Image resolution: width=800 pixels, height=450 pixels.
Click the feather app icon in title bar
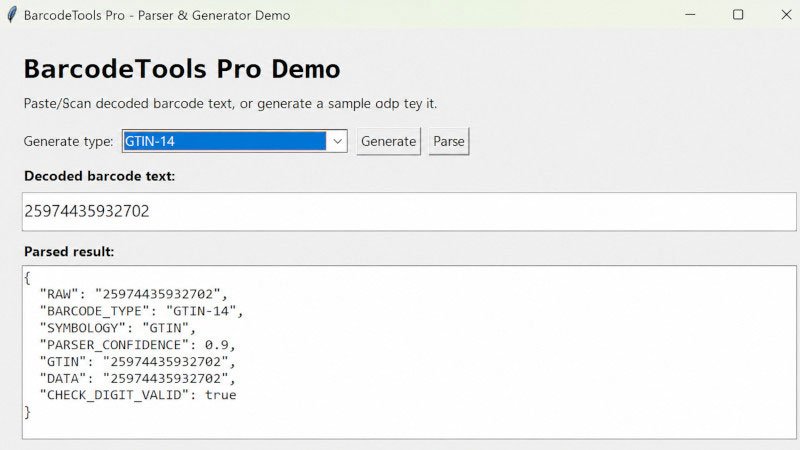coord(12,15)
